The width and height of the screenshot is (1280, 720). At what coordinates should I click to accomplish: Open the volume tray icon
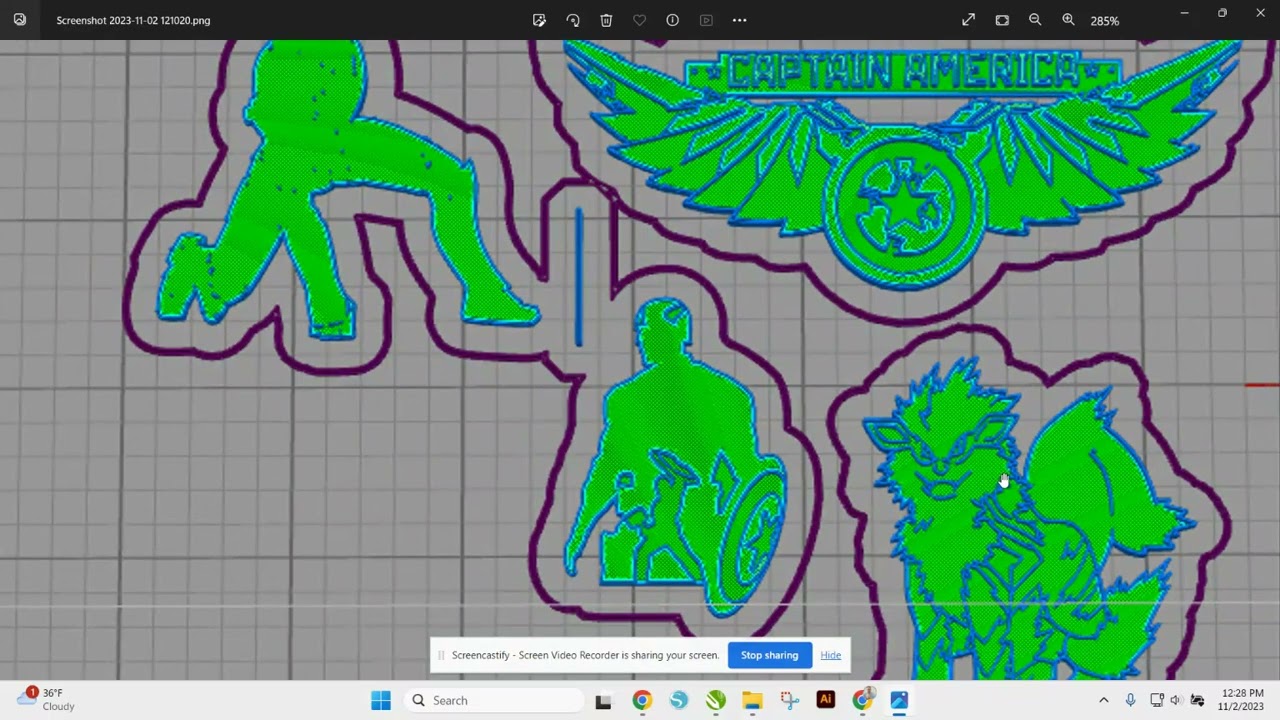tap(1176, 700)
